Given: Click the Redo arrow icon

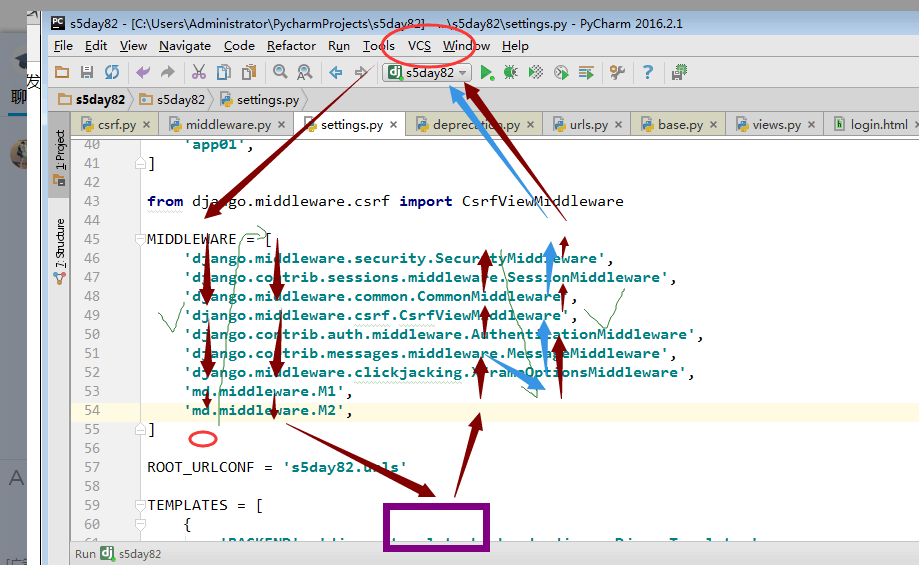Looking at the screenshot, I should (x=168, y=72).
